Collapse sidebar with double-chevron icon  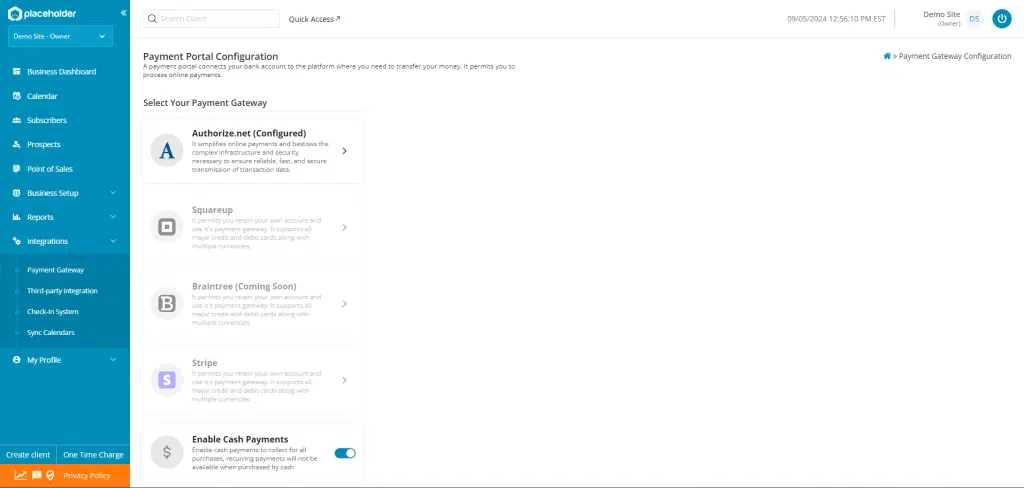123,13
